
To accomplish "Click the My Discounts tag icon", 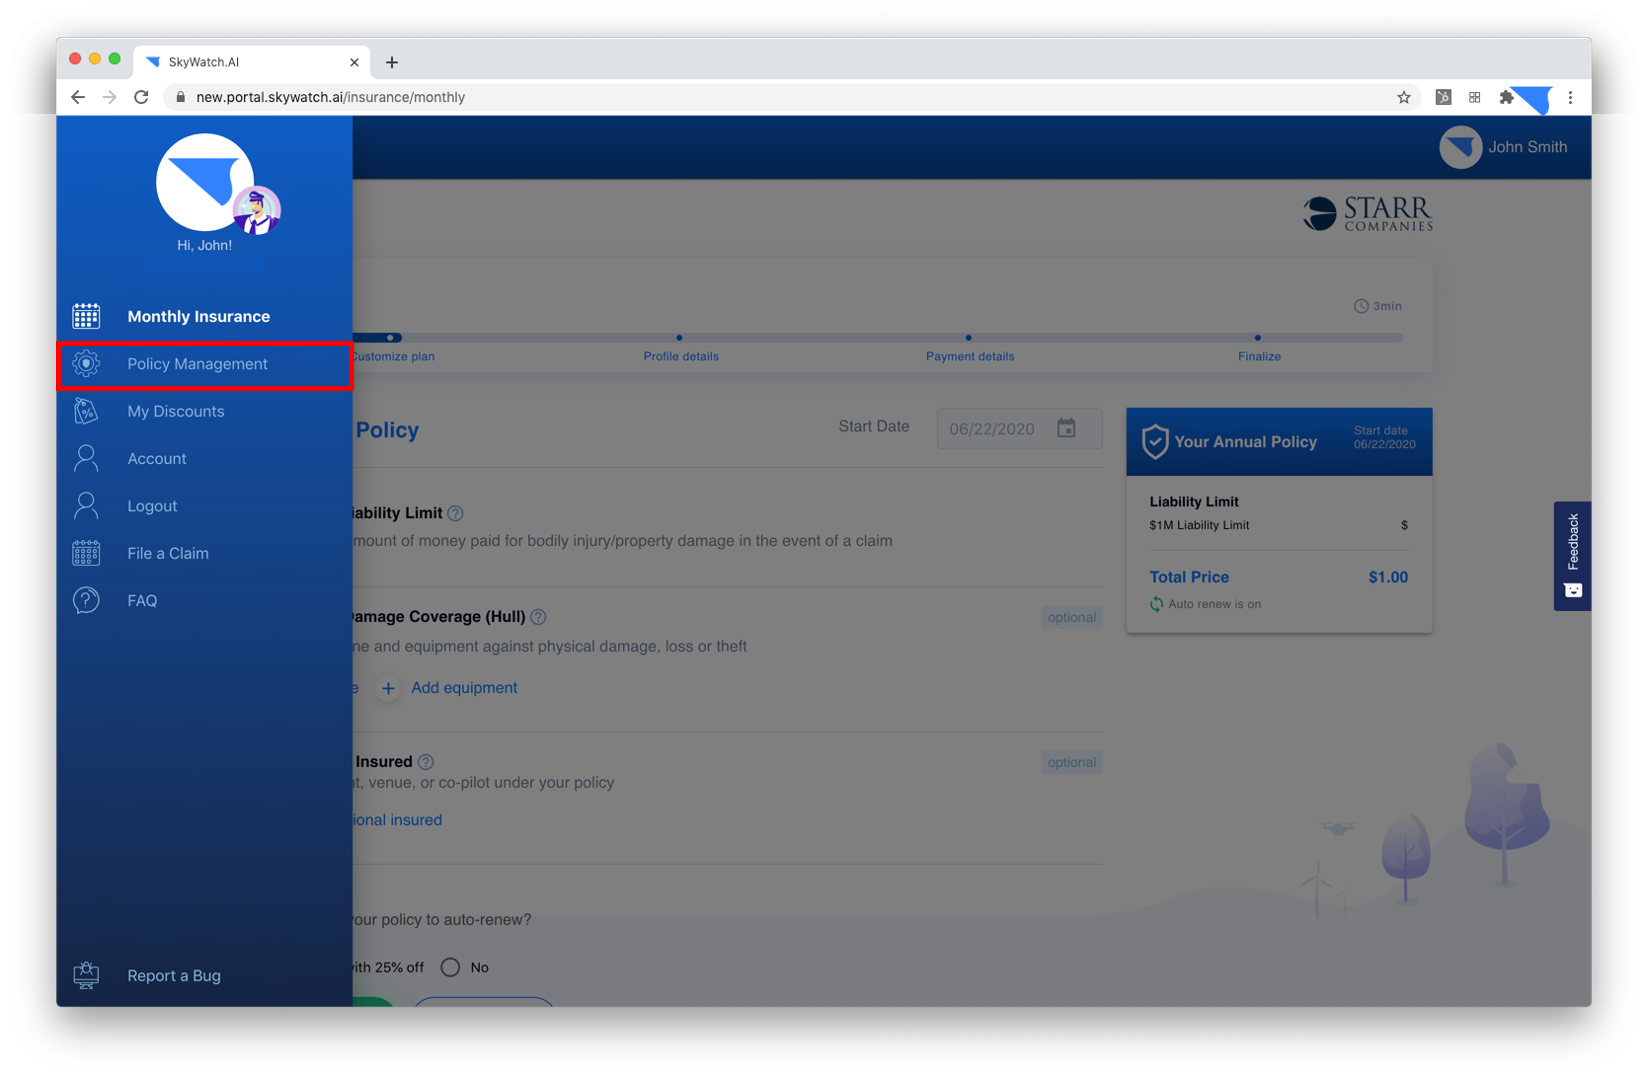I will tap(86, 411).
